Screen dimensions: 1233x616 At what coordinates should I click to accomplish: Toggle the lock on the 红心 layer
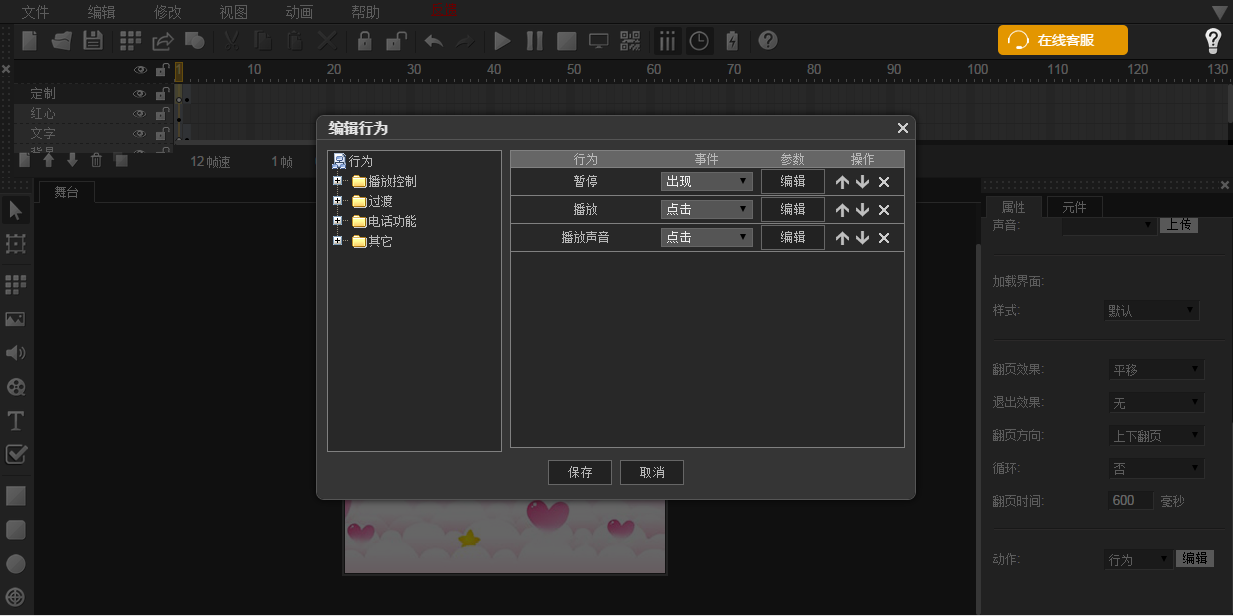pos(161,114)
